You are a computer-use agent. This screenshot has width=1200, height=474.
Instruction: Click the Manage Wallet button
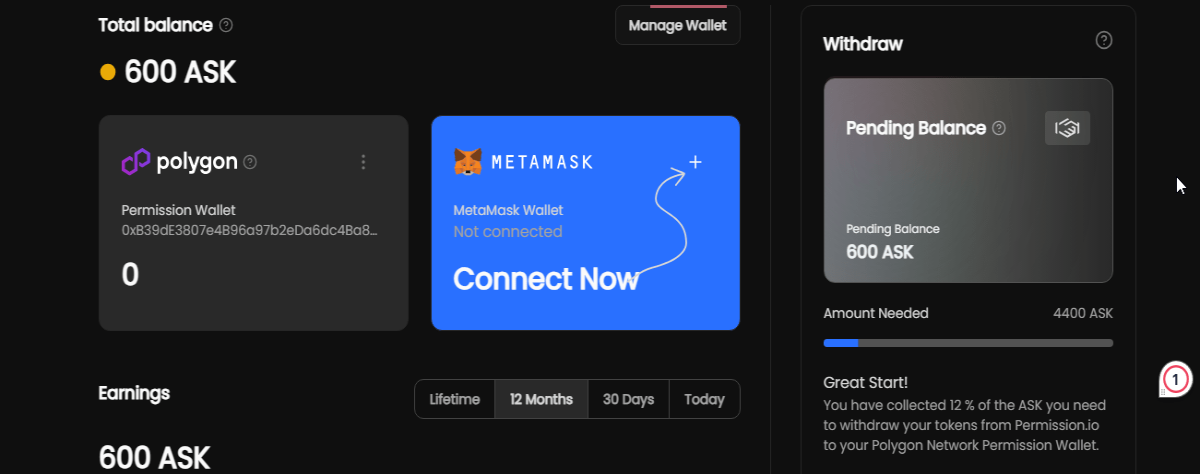pyautogui.click(x=678, y=25)
